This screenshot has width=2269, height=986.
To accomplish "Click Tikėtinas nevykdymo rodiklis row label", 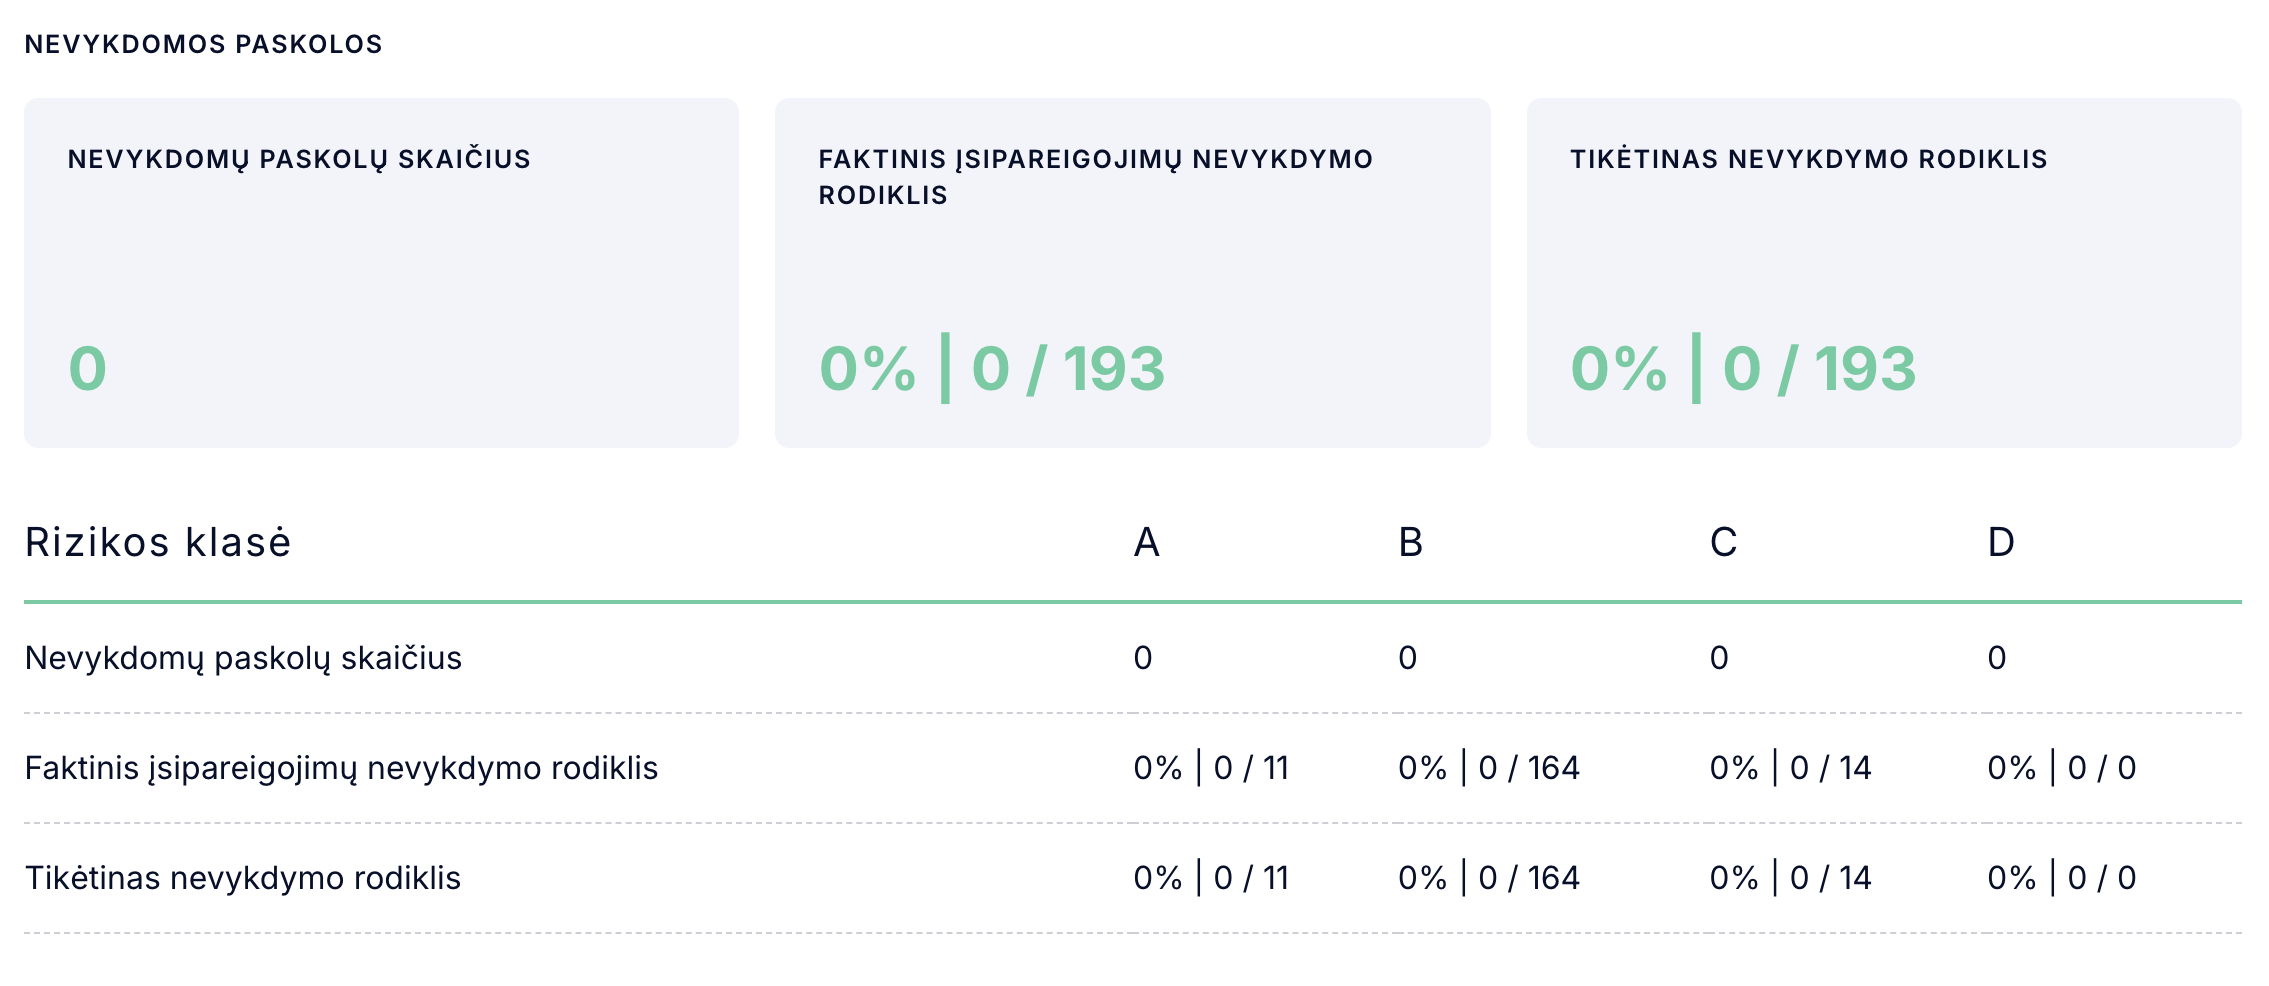I will pos(243,878).
